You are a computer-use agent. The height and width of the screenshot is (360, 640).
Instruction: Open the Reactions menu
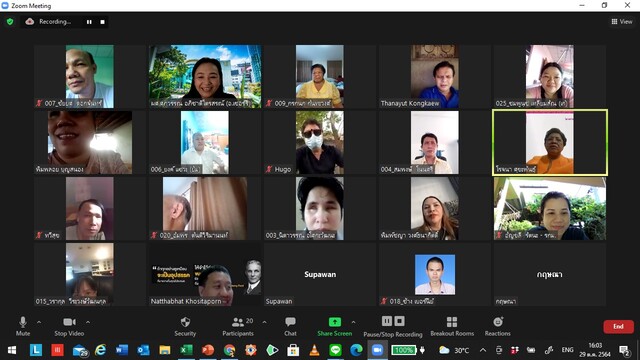(x=498, y=327)
